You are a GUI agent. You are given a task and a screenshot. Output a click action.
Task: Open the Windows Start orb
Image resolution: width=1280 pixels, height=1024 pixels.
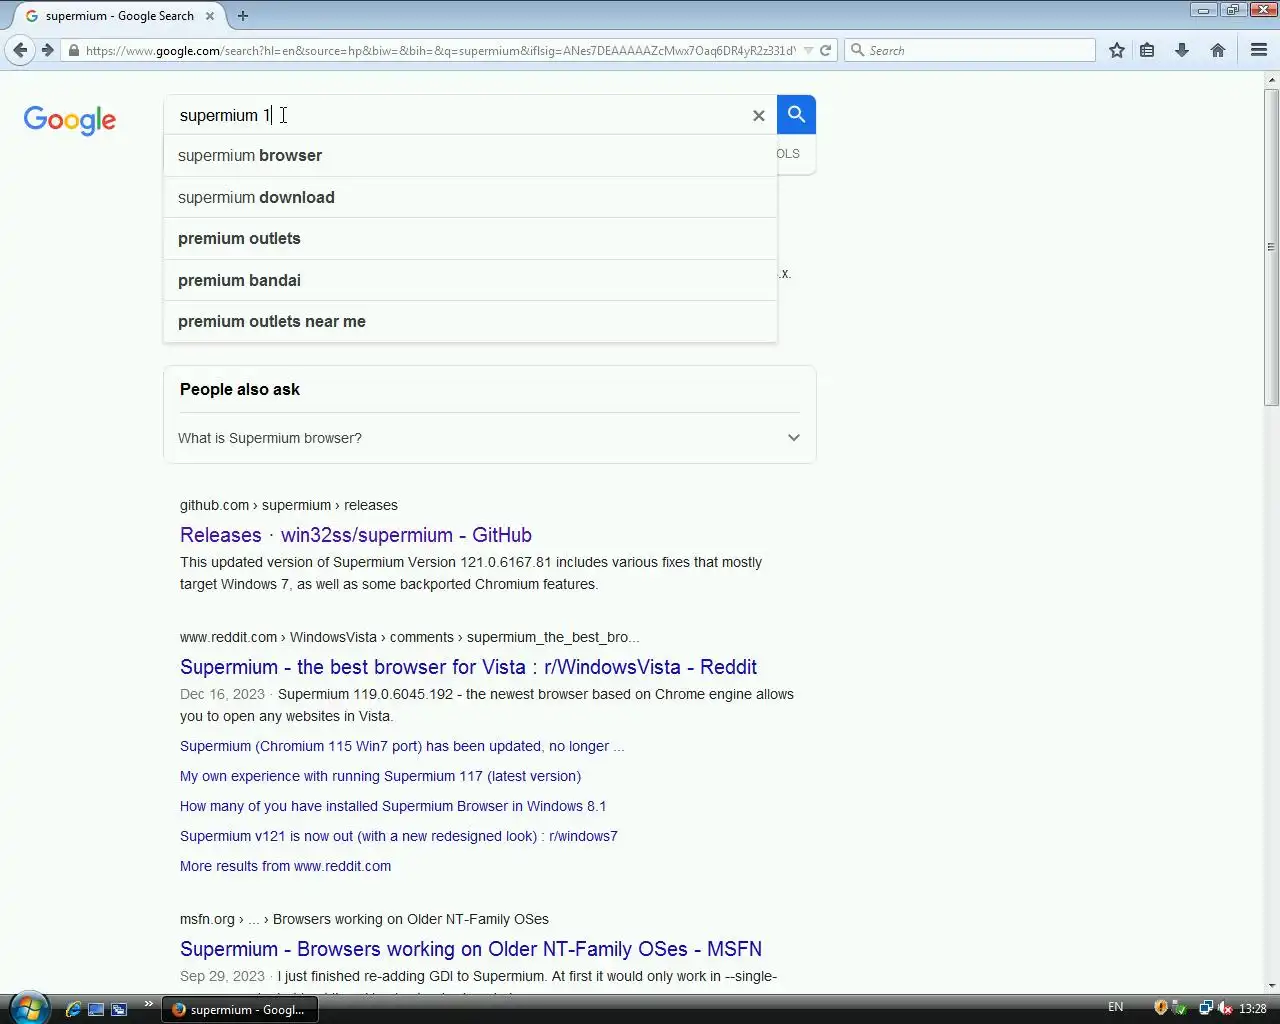pos(27,1008)
